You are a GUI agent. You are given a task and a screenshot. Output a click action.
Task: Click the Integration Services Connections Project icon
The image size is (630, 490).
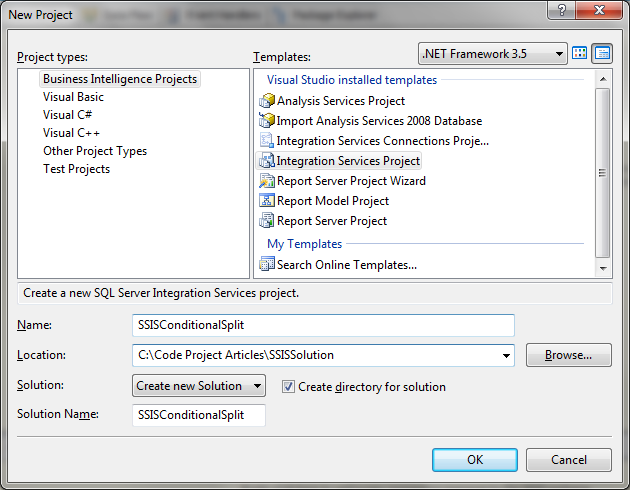click(267, 141)
